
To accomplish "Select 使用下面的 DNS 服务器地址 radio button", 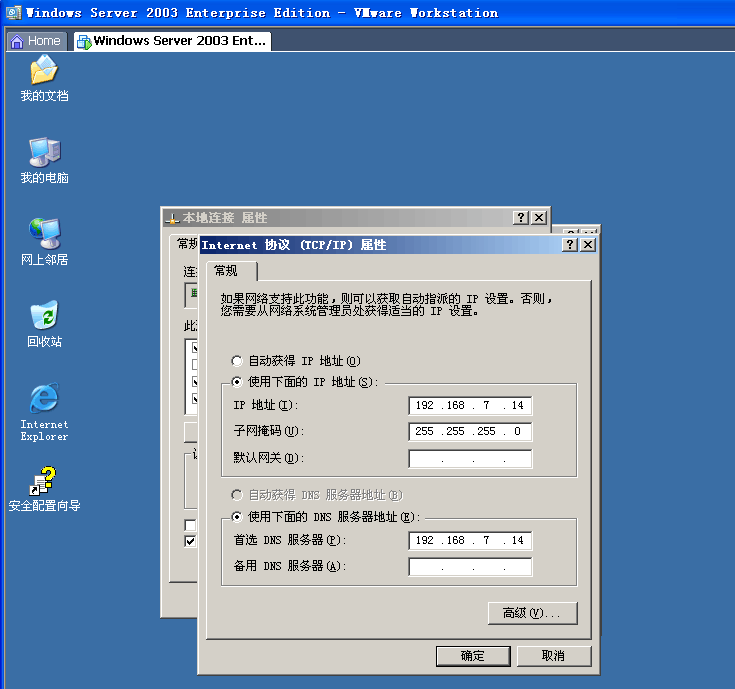I will point(237,517).
